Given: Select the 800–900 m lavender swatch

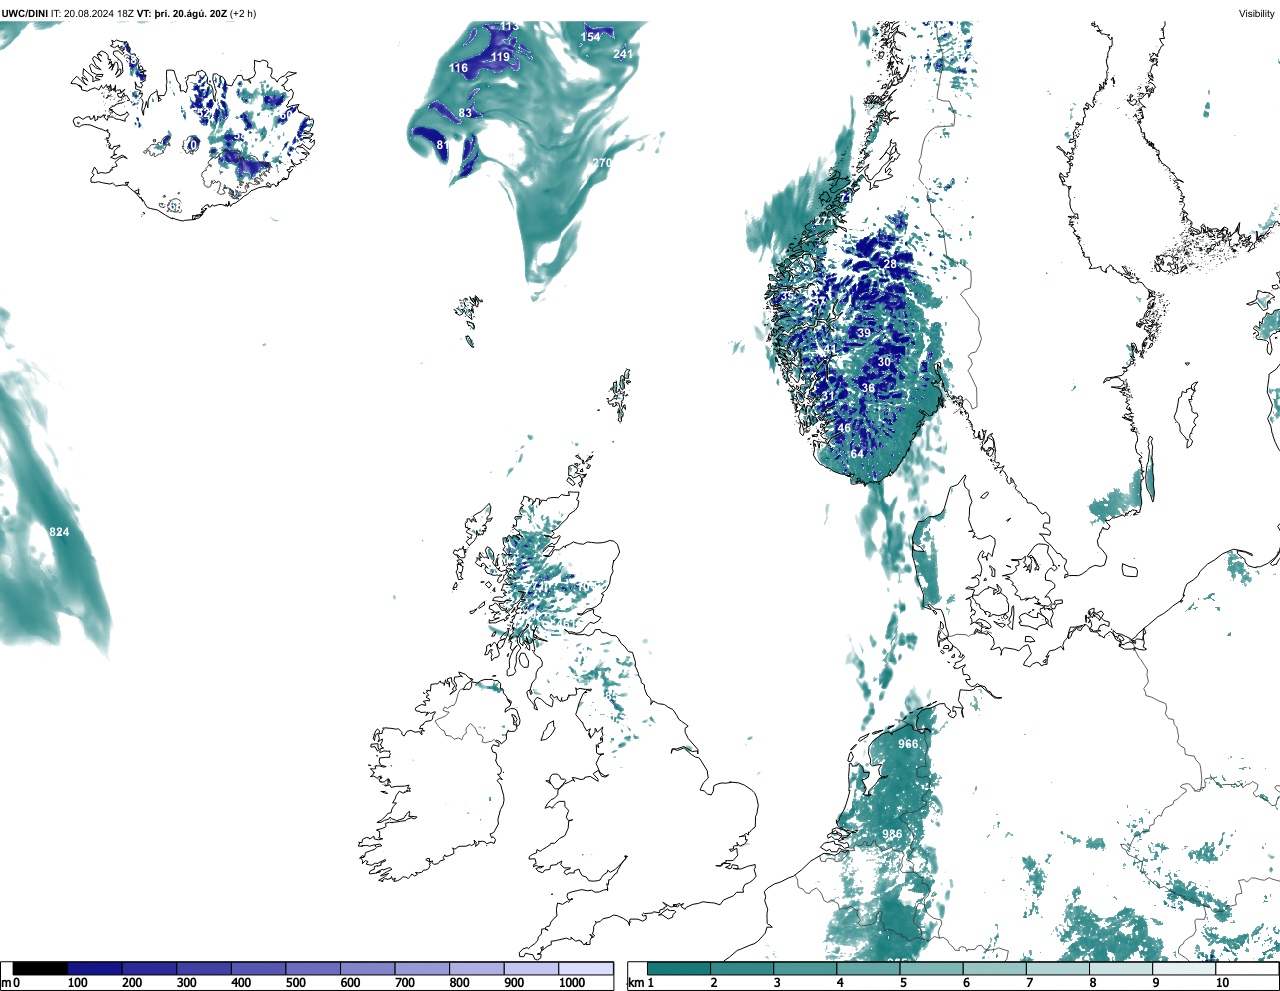Looking at the screenshot, I should point(477,968).
